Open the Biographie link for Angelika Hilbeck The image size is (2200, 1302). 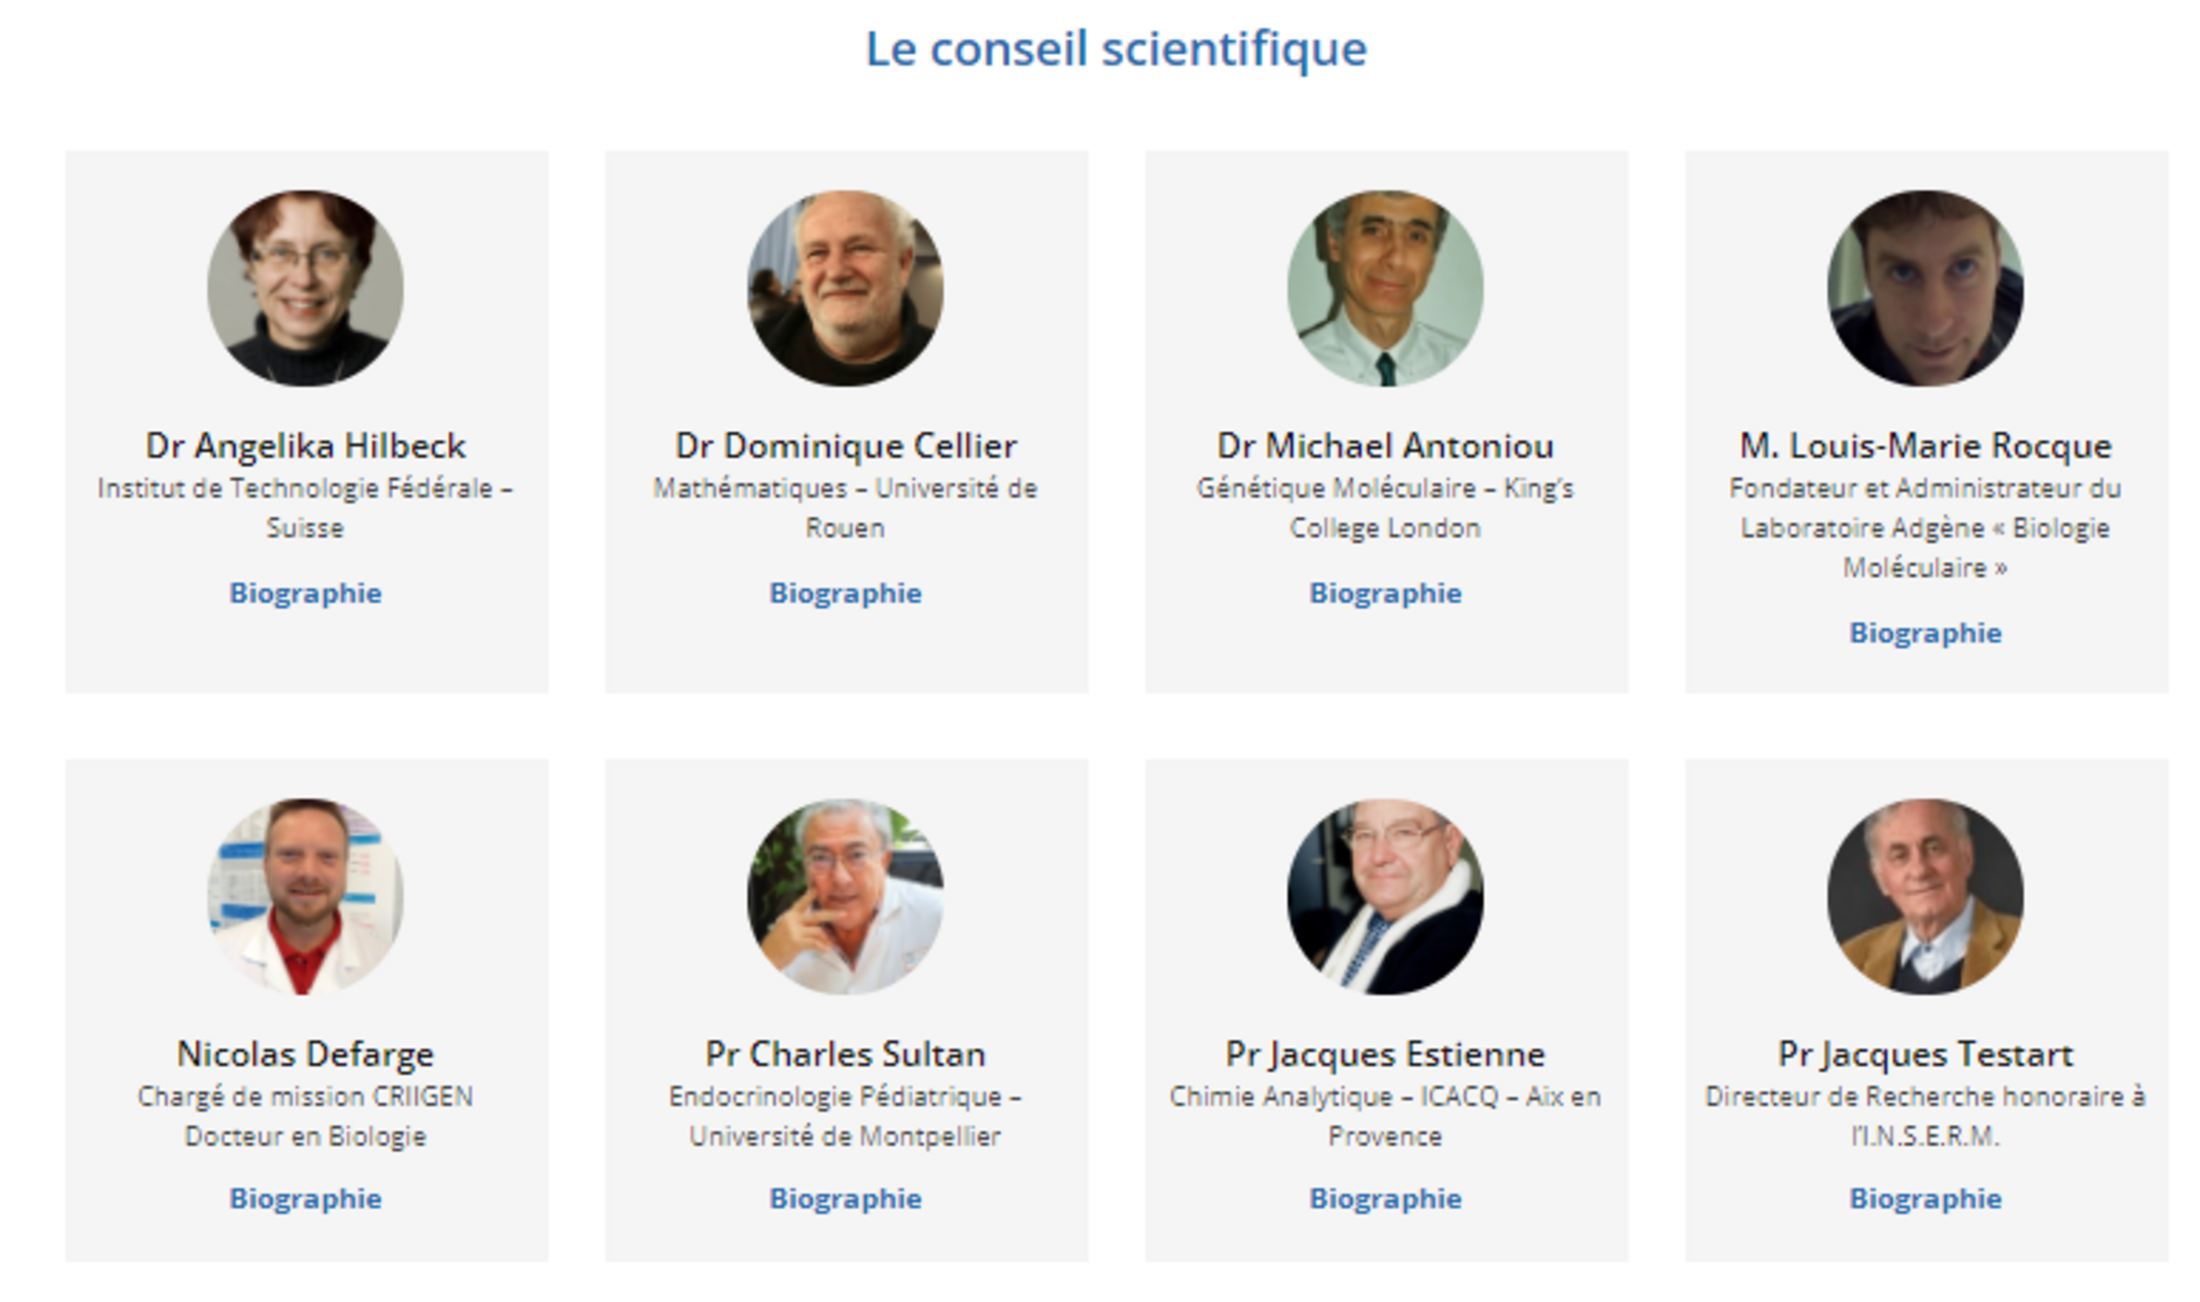tap(306, 593)
